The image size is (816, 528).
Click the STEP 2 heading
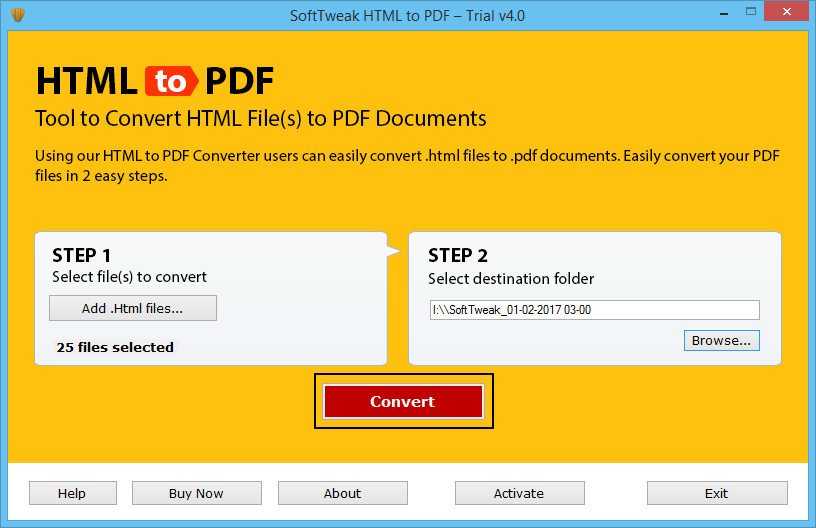(458, 255)
